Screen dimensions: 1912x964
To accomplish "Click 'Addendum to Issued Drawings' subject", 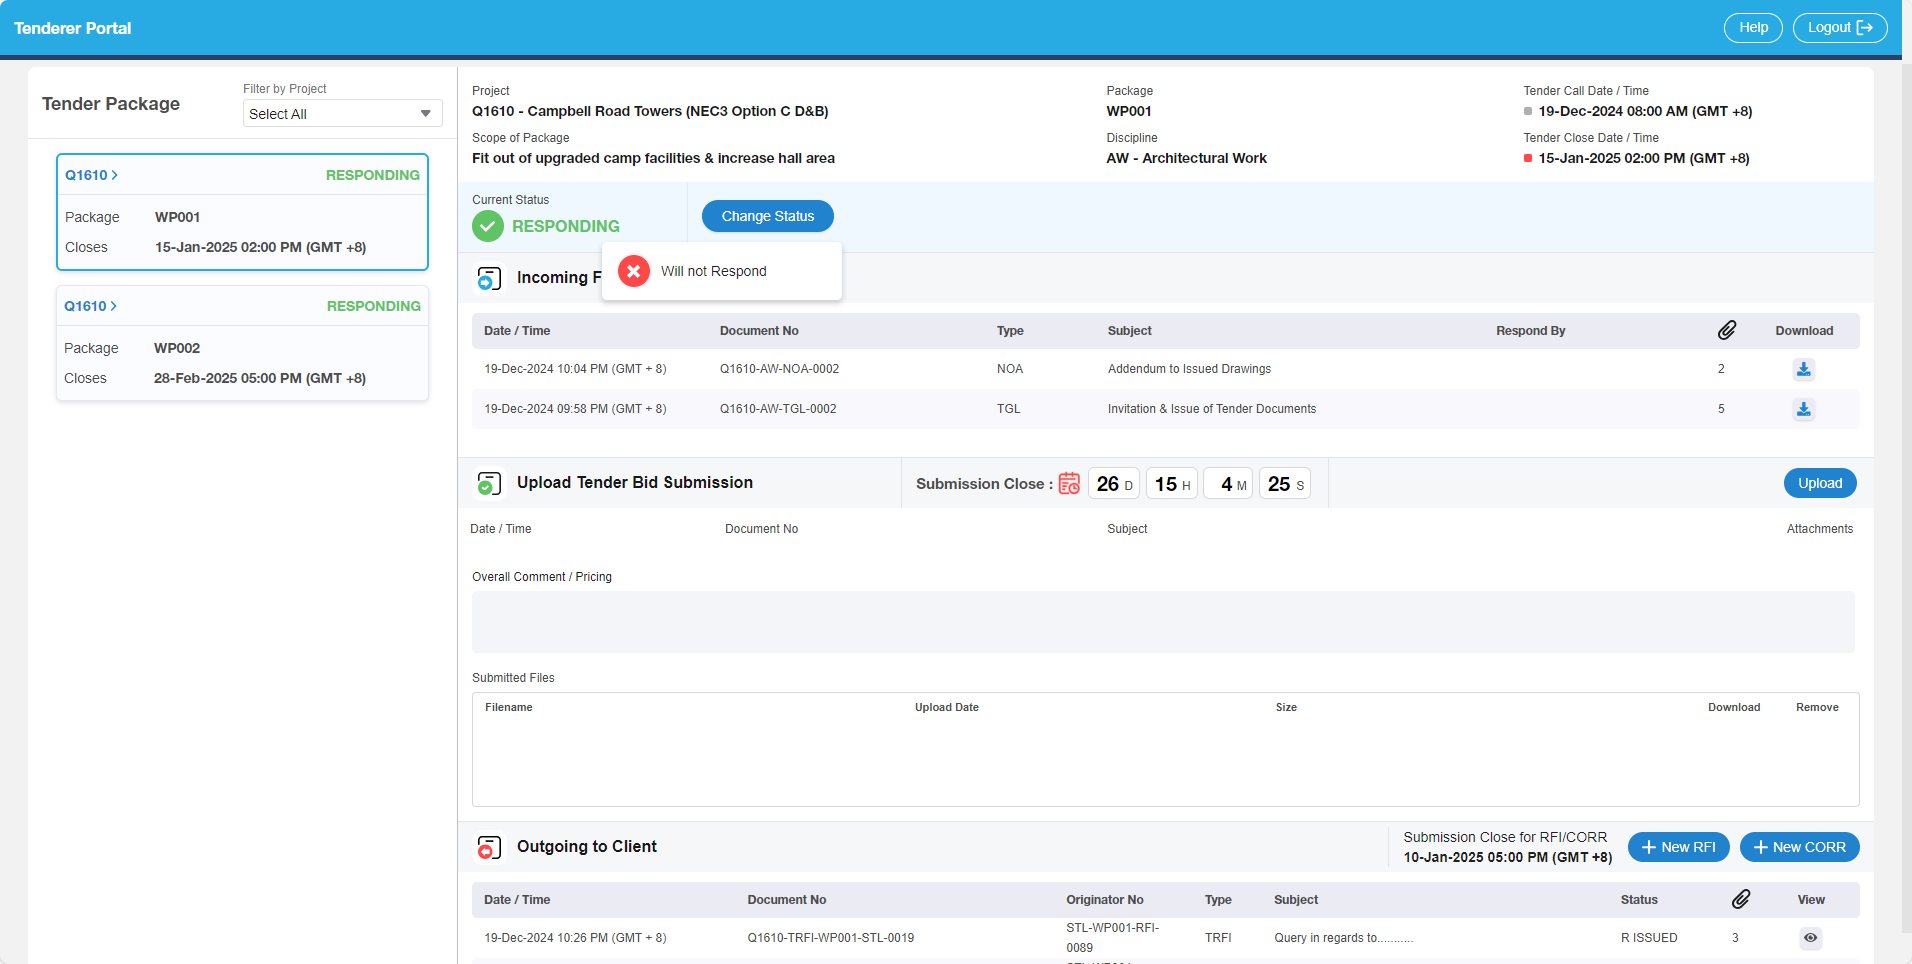I will coord(1189,369).
